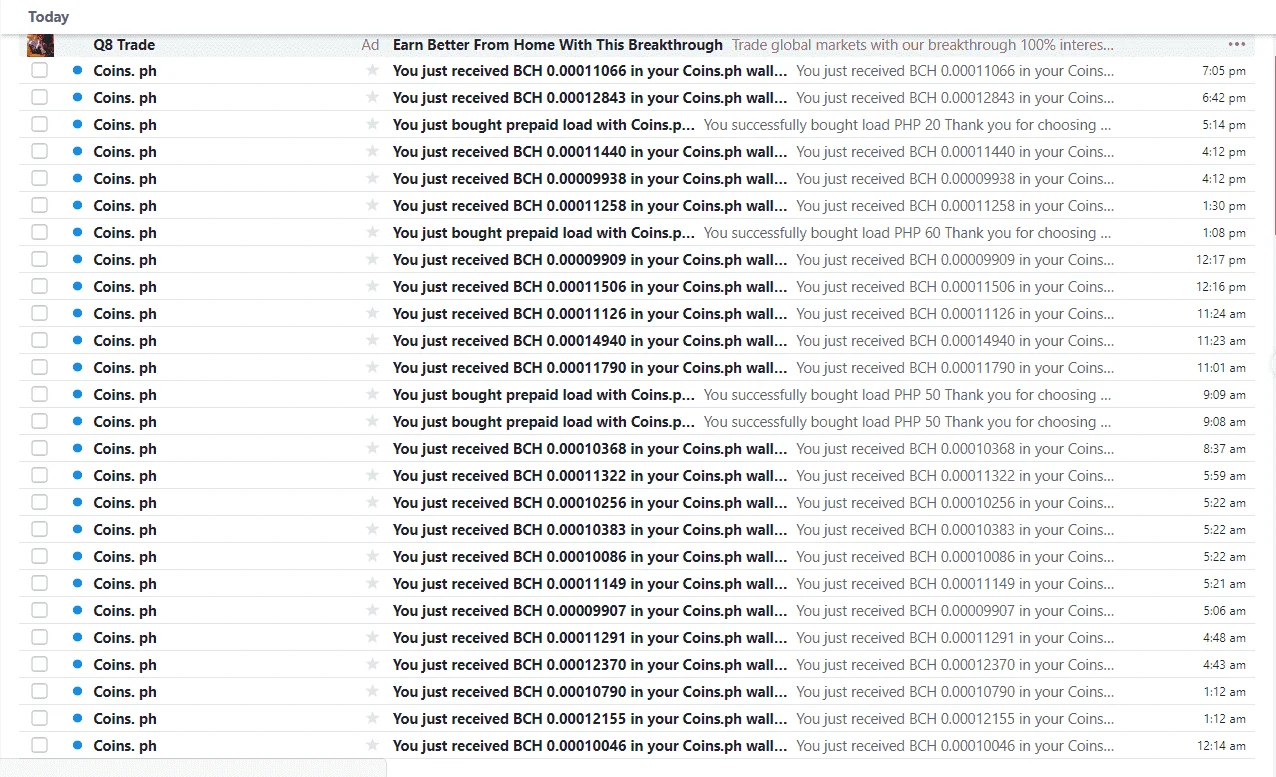Open email "You just received BCH 0.00010086"
This screenshot has width=1276, height=777.
590,557
